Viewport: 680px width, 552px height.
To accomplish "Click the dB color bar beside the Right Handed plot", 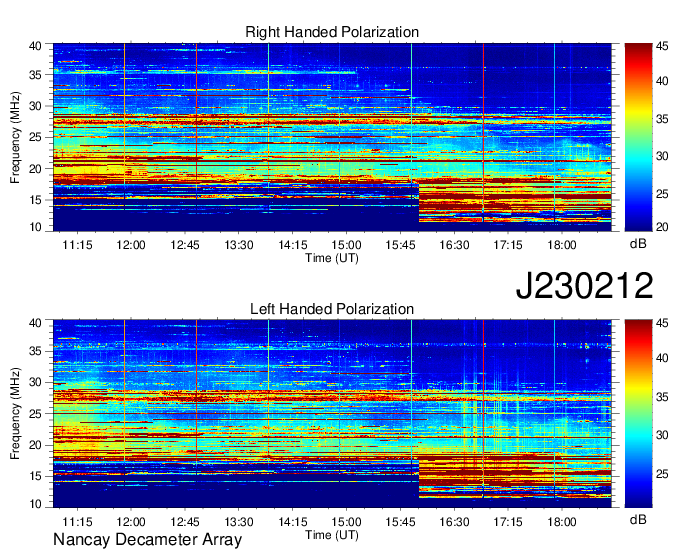I will 638,137.
